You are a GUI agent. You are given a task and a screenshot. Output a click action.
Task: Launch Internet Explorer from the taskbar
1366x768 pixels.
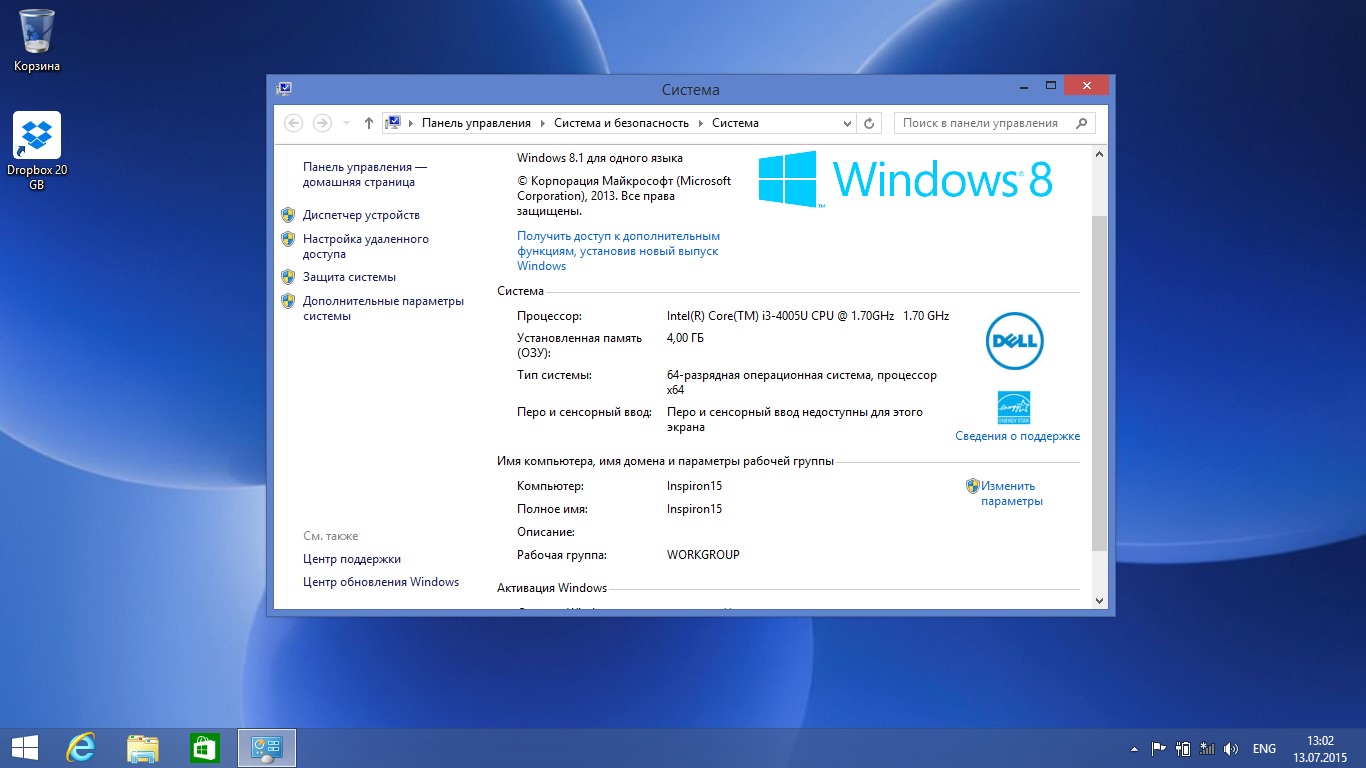(x=80, y=748)
